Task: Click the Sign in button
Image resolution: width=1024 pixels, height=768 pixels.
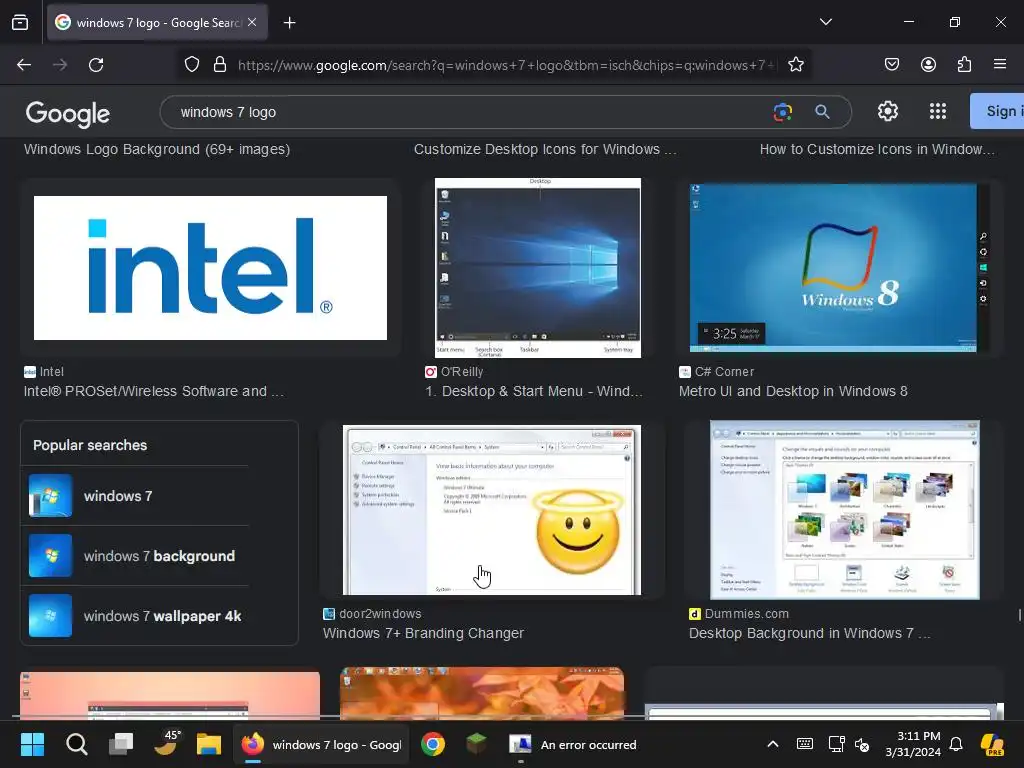Action: pos(997,111)
